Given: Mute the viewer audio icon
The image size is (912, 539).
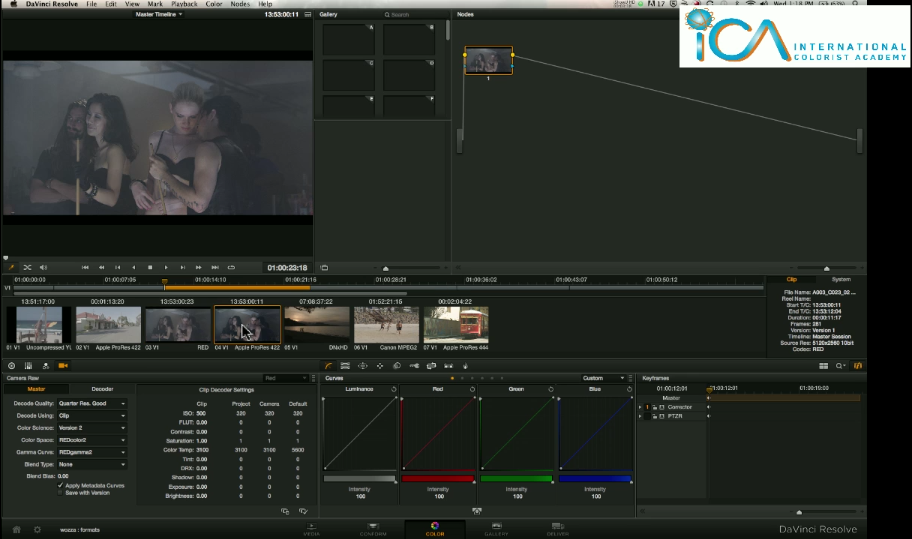Looking at the screenshot, I should pyautogui.click(x=43, y=267).
